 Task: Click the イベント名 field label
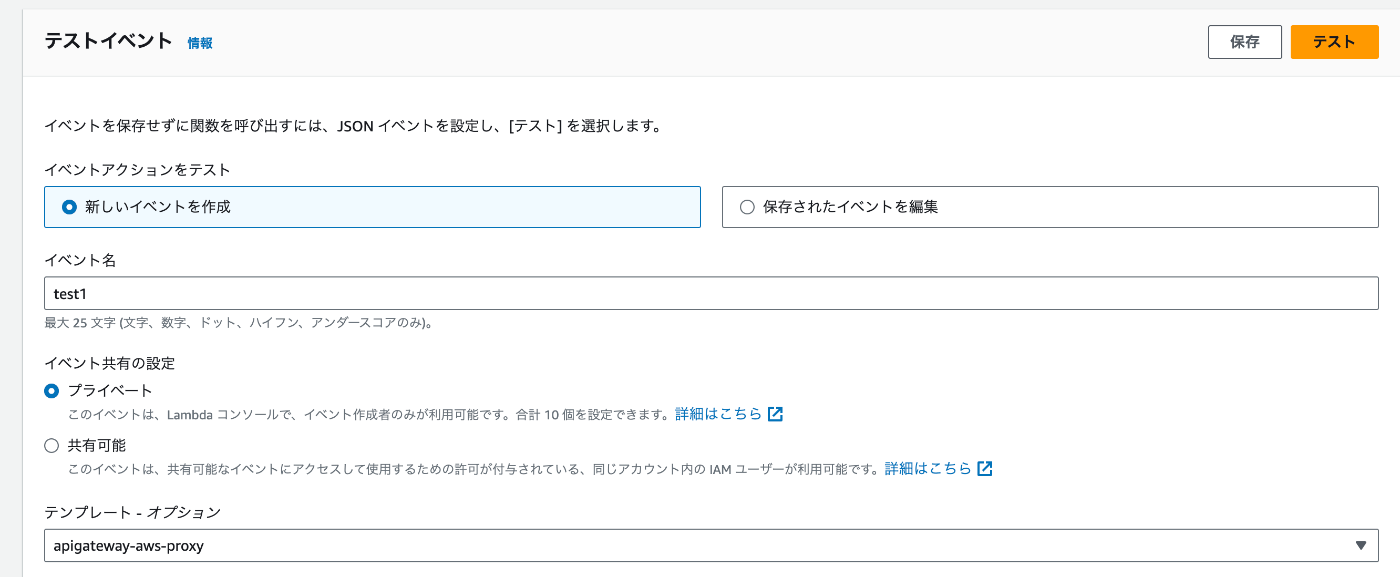click(x=80, y=260)
